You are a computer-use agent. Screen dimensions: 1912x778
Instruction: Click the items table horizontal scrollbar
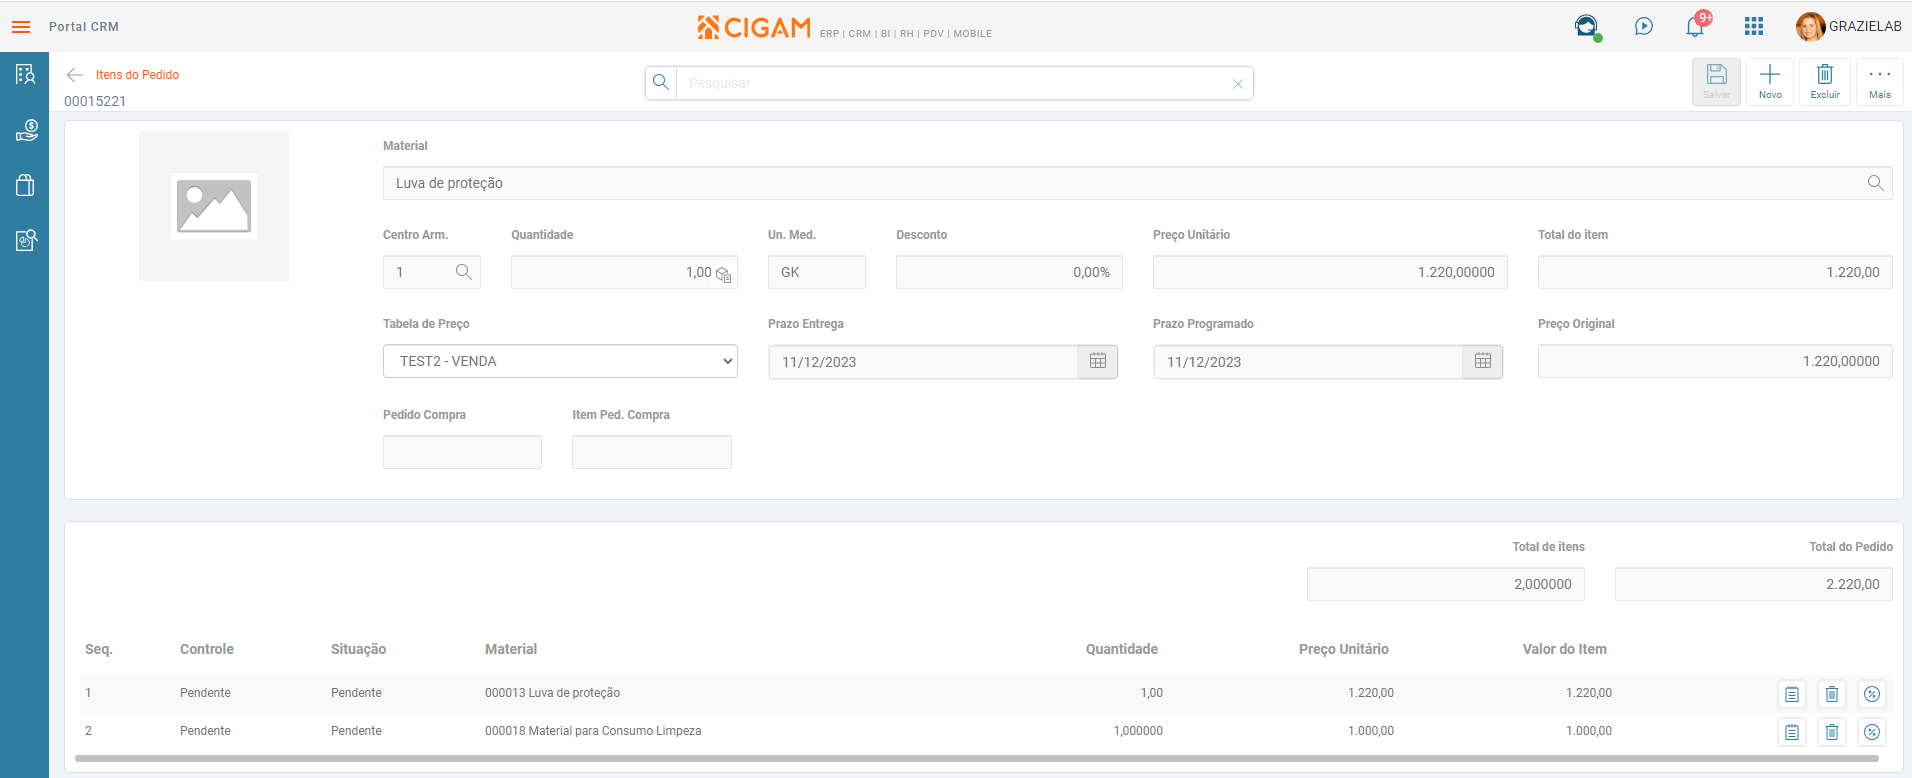(x=976, y=759)
